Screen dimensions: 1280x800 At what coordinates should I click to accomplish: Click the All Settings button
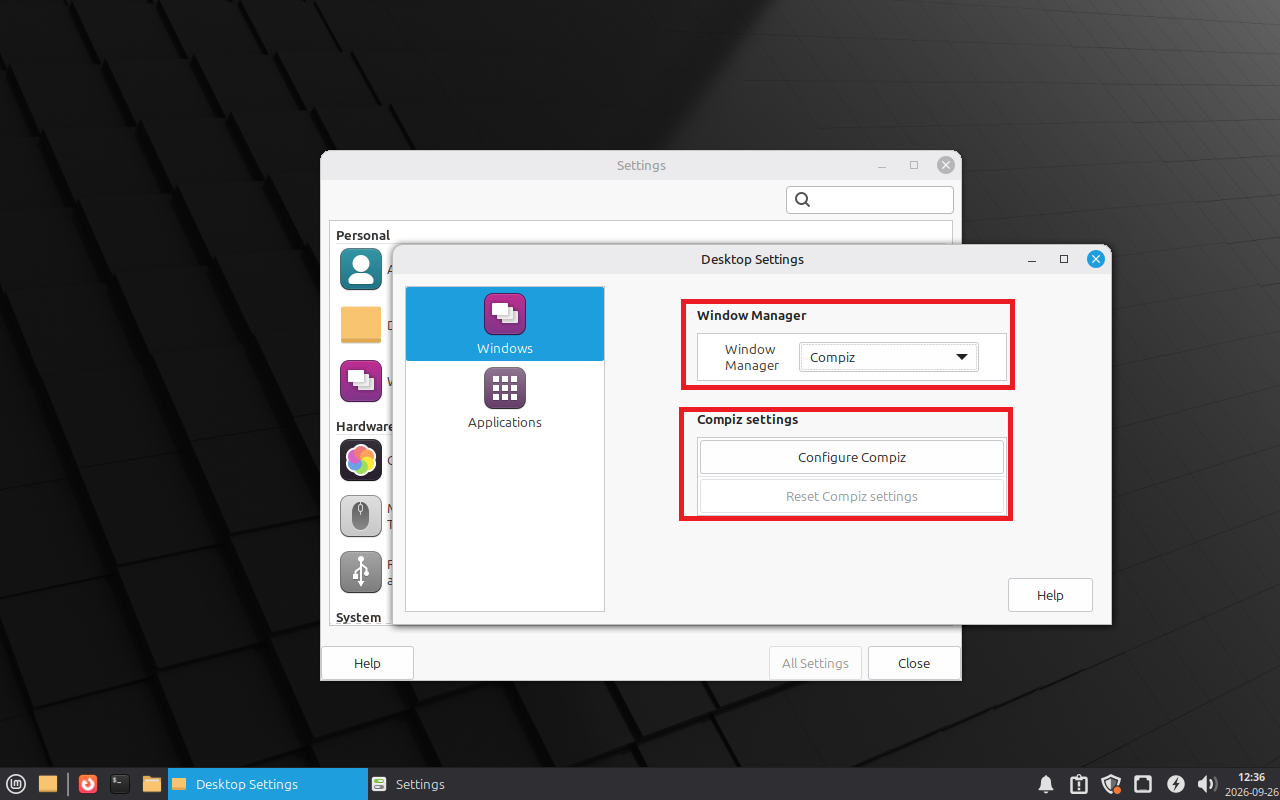click(x=815, y=663)
